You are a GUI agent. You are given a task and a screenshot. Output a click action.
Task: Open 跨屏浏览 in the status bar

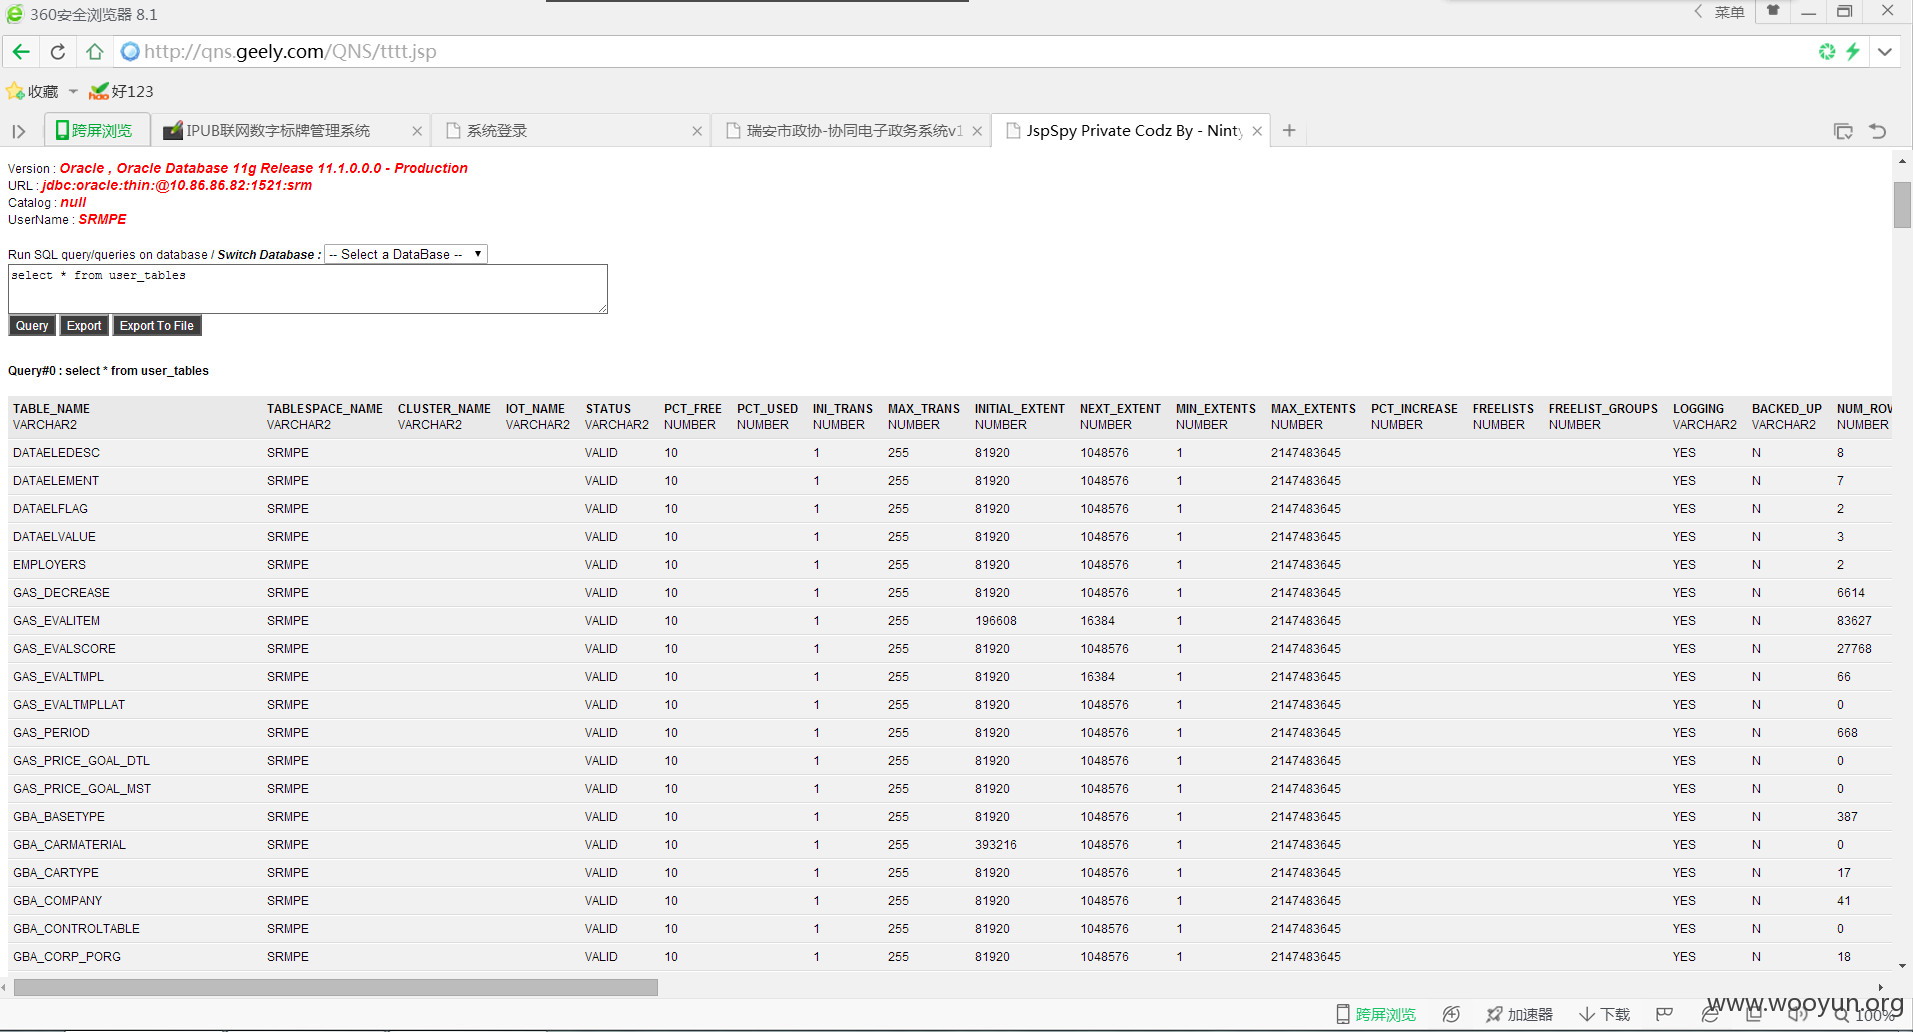click(1376, 1014)
